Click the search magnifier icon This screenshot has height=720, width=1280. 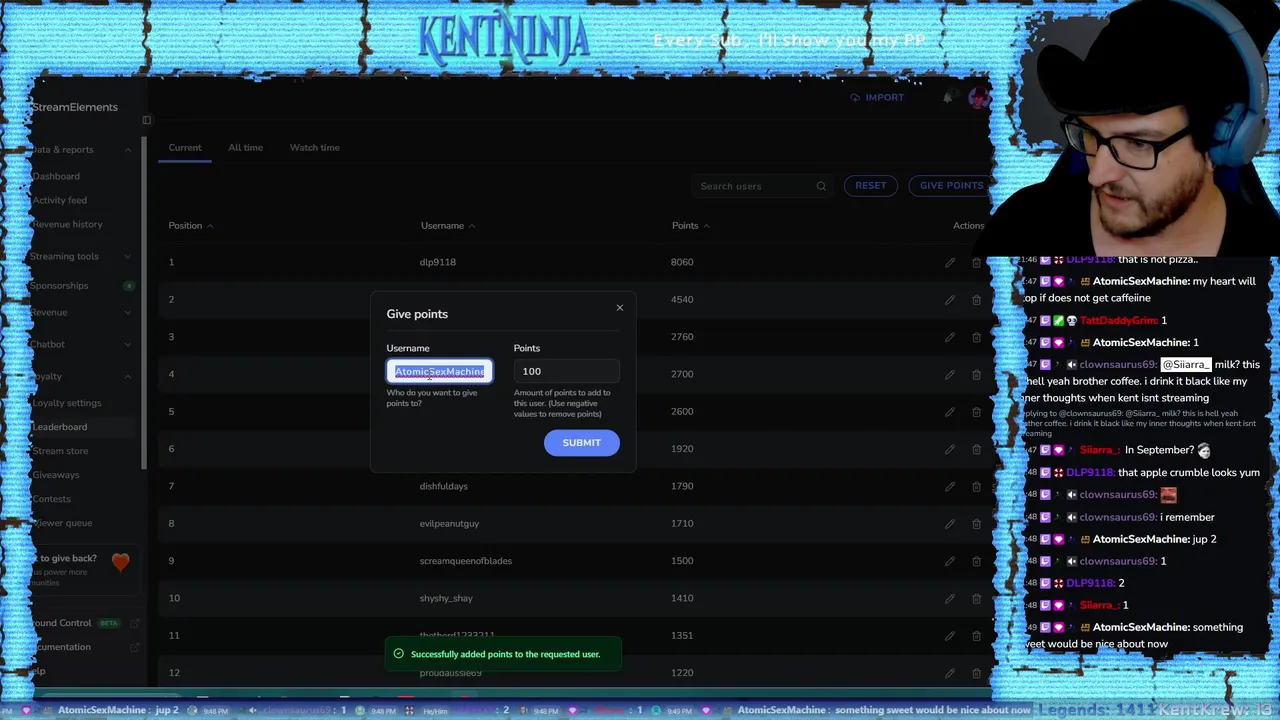pyautogui.click(x=821, y=186)
